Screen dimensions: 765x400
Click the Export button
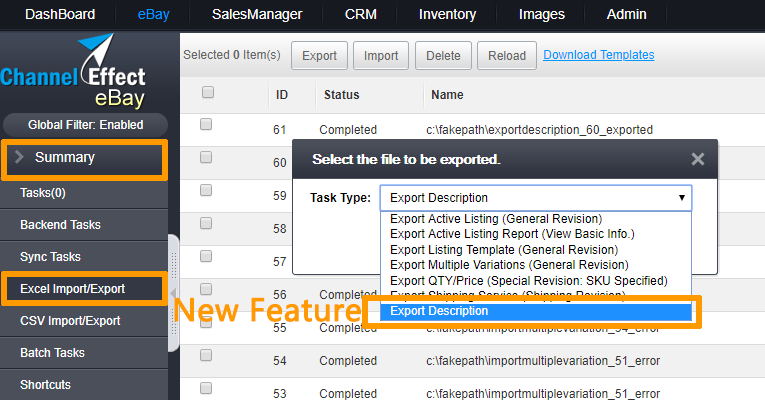(320, 56)
